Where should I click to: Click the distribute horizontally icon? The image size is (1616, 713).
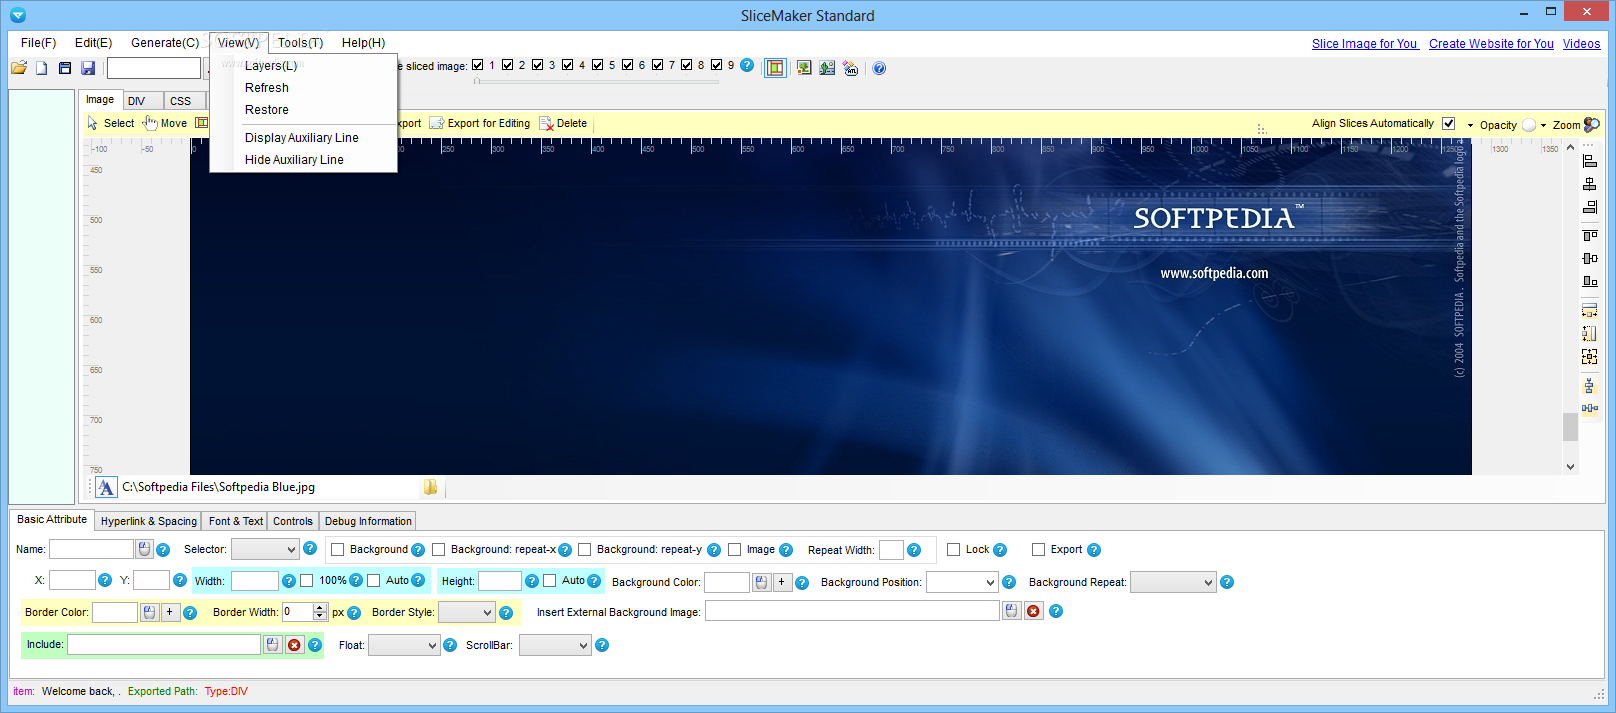tap(1590, 408)
